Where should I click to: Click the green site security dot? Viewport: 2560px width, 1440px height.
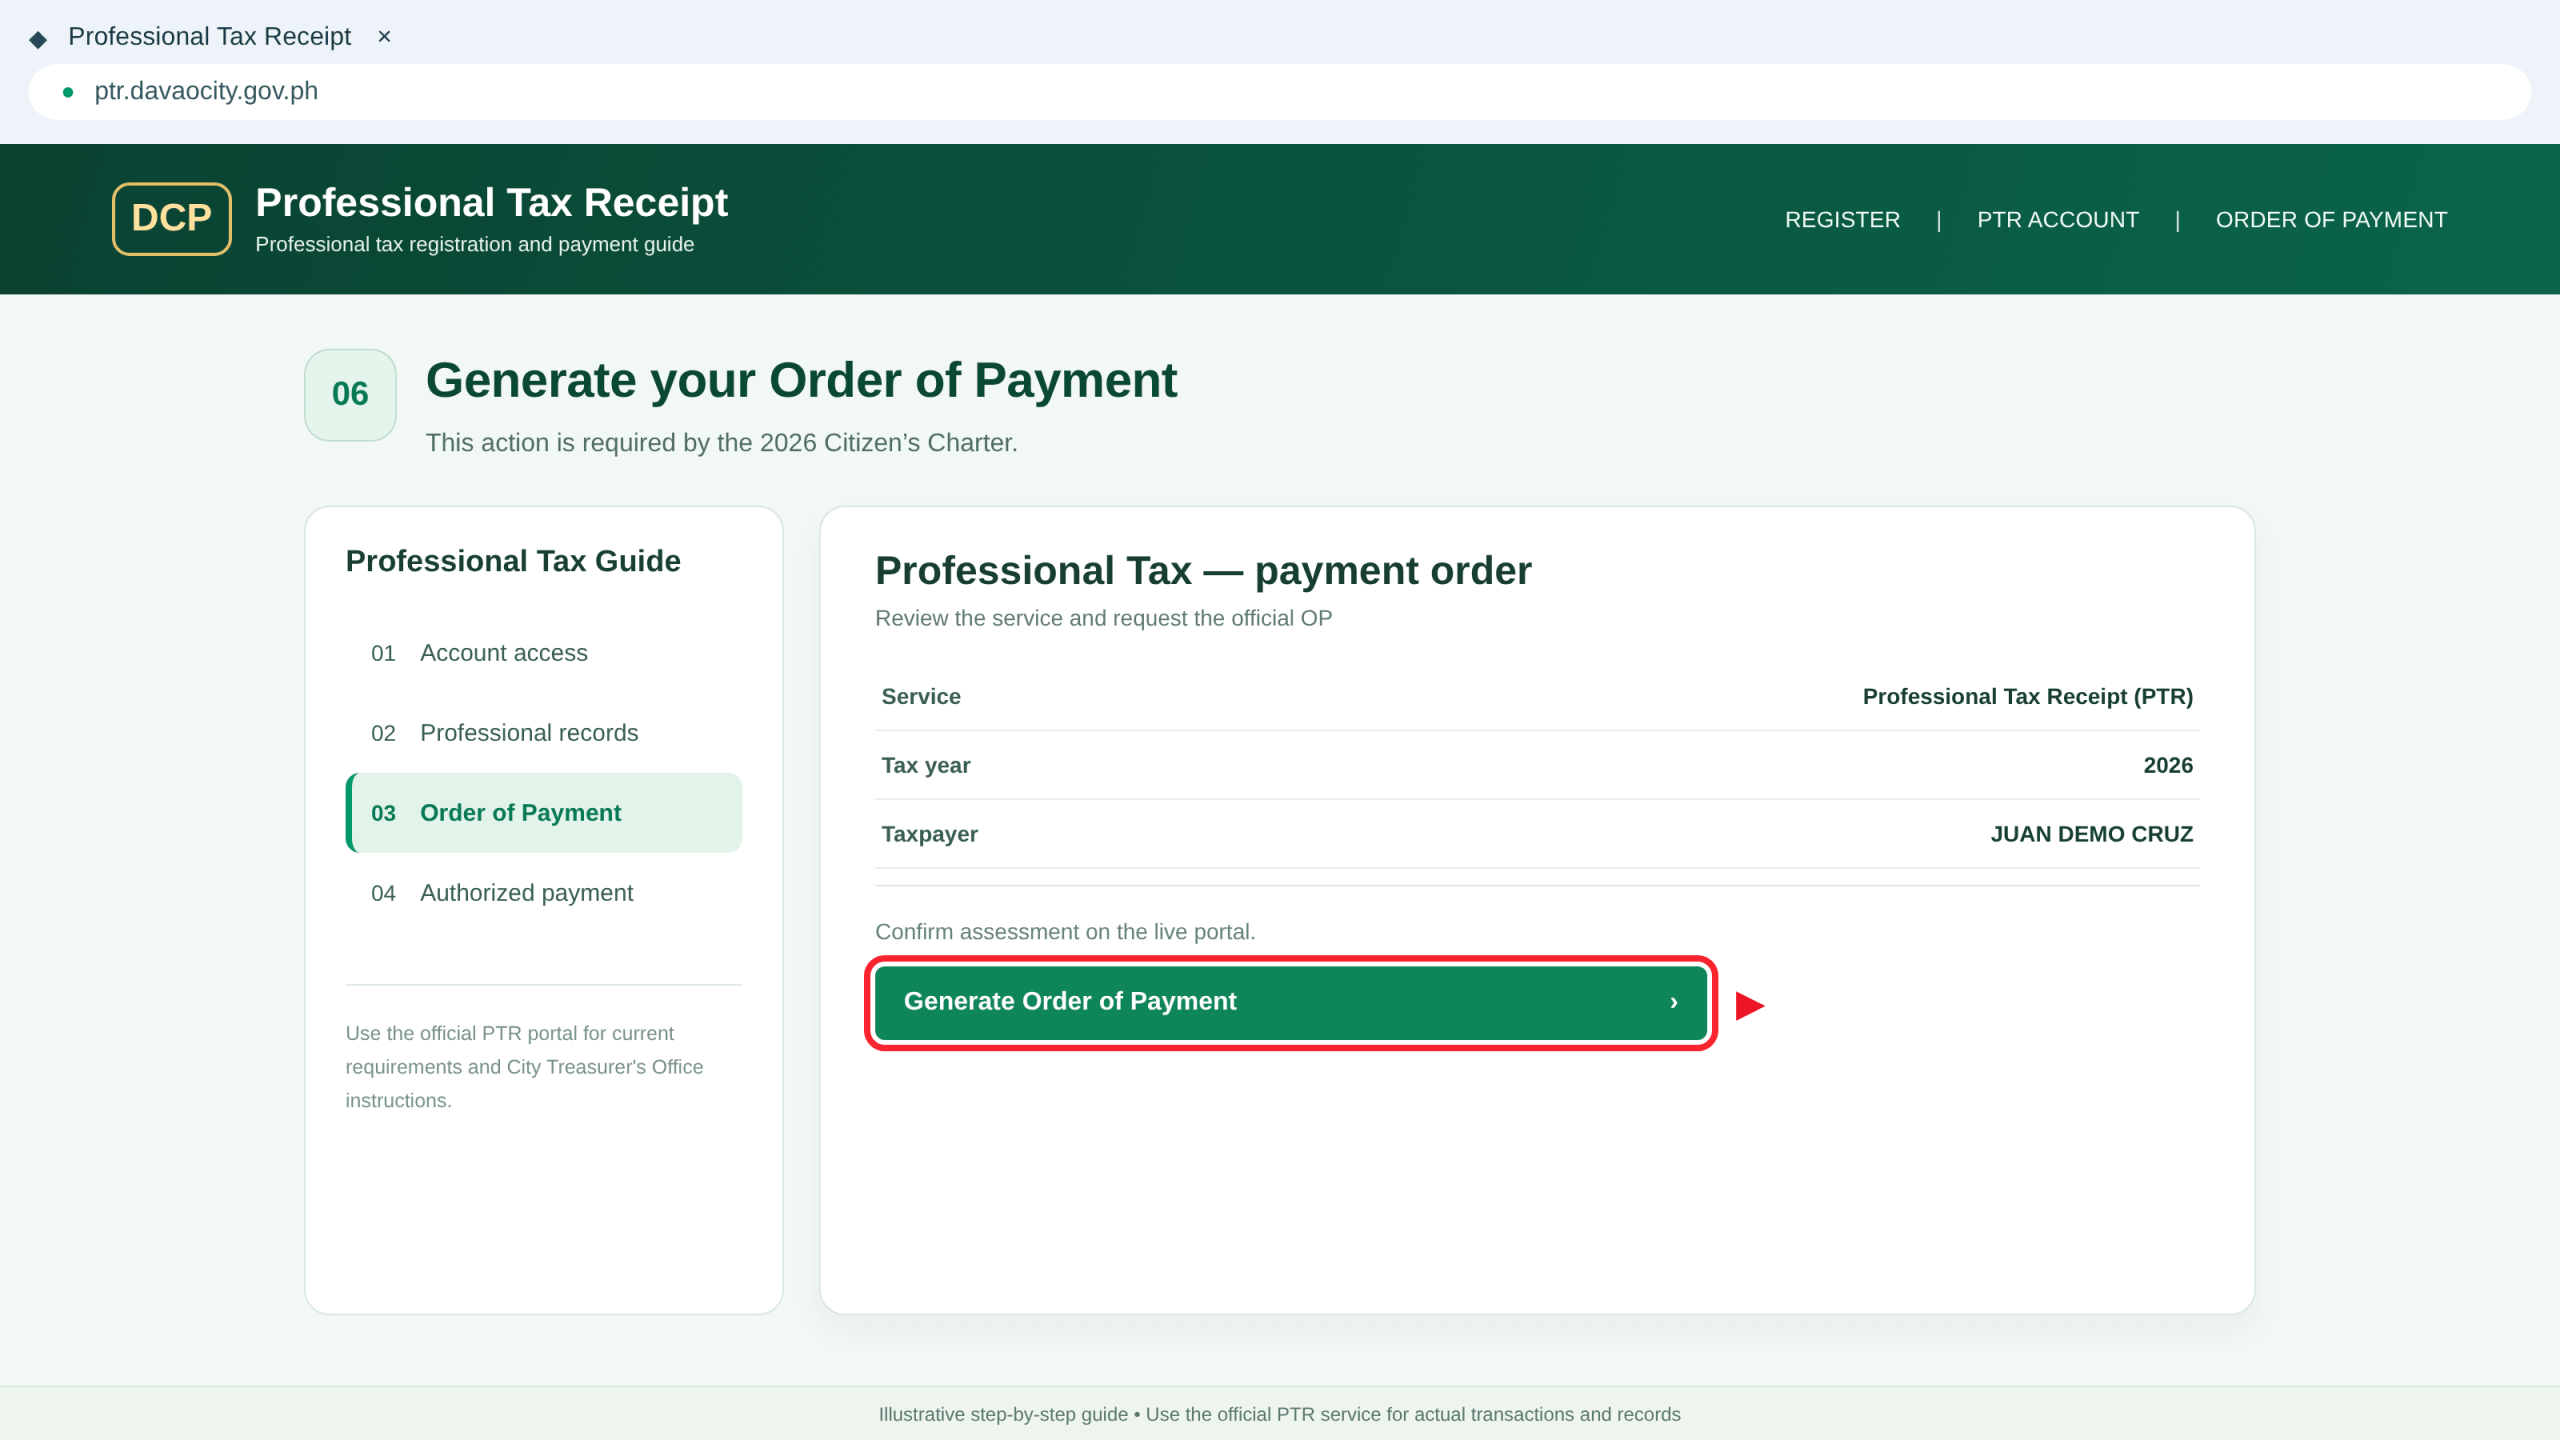pyautogui.click(x=68, y=92)
